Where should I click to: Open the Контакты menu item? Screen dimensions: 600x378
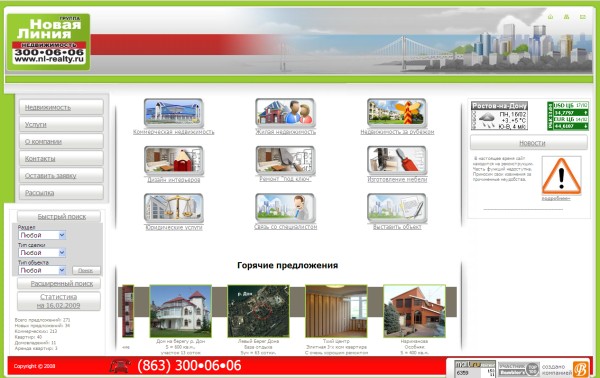(x=61, y=158)
